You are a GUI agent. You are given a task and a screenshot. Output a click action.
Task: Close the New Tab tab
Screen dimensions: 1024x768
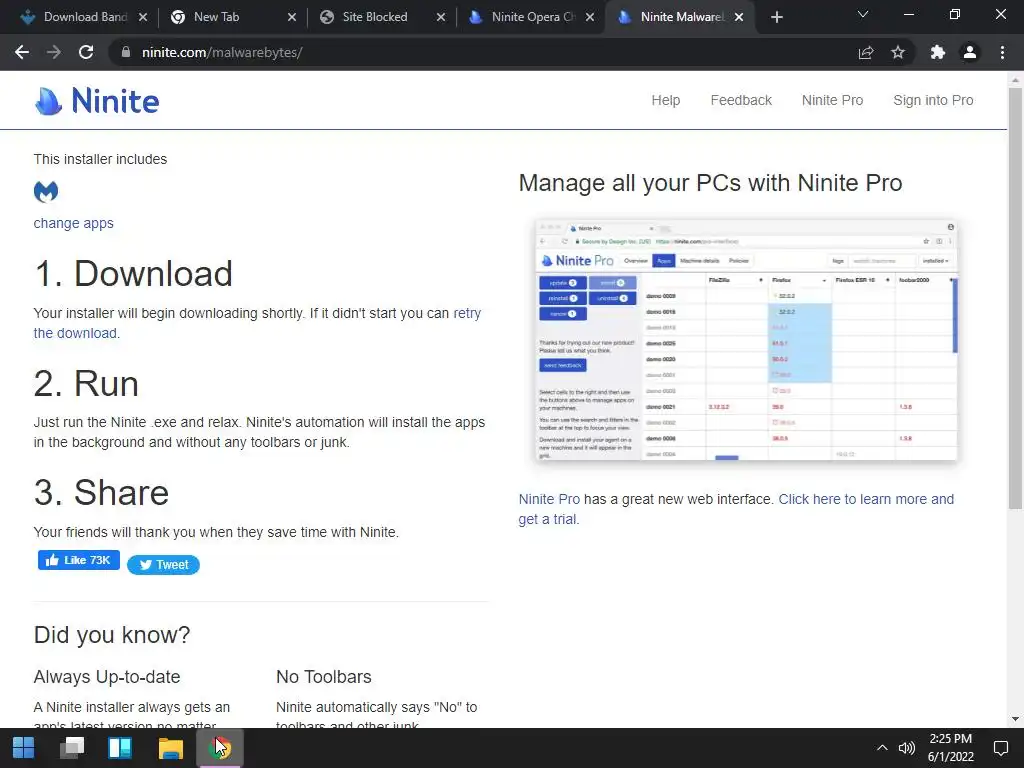pyautogui.click(x=292, y=17)
